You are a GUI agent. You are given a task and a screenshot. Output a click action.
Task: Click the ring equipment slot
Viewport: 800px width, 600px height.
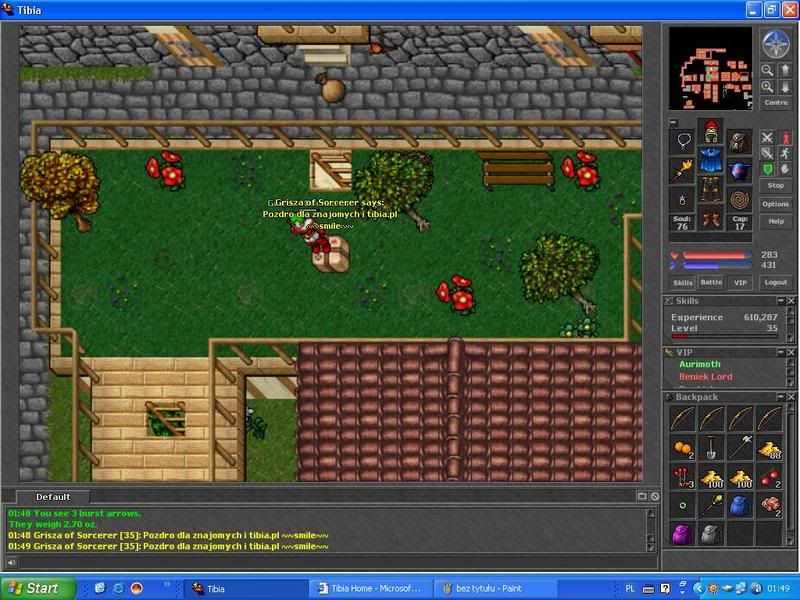(683, 199)
